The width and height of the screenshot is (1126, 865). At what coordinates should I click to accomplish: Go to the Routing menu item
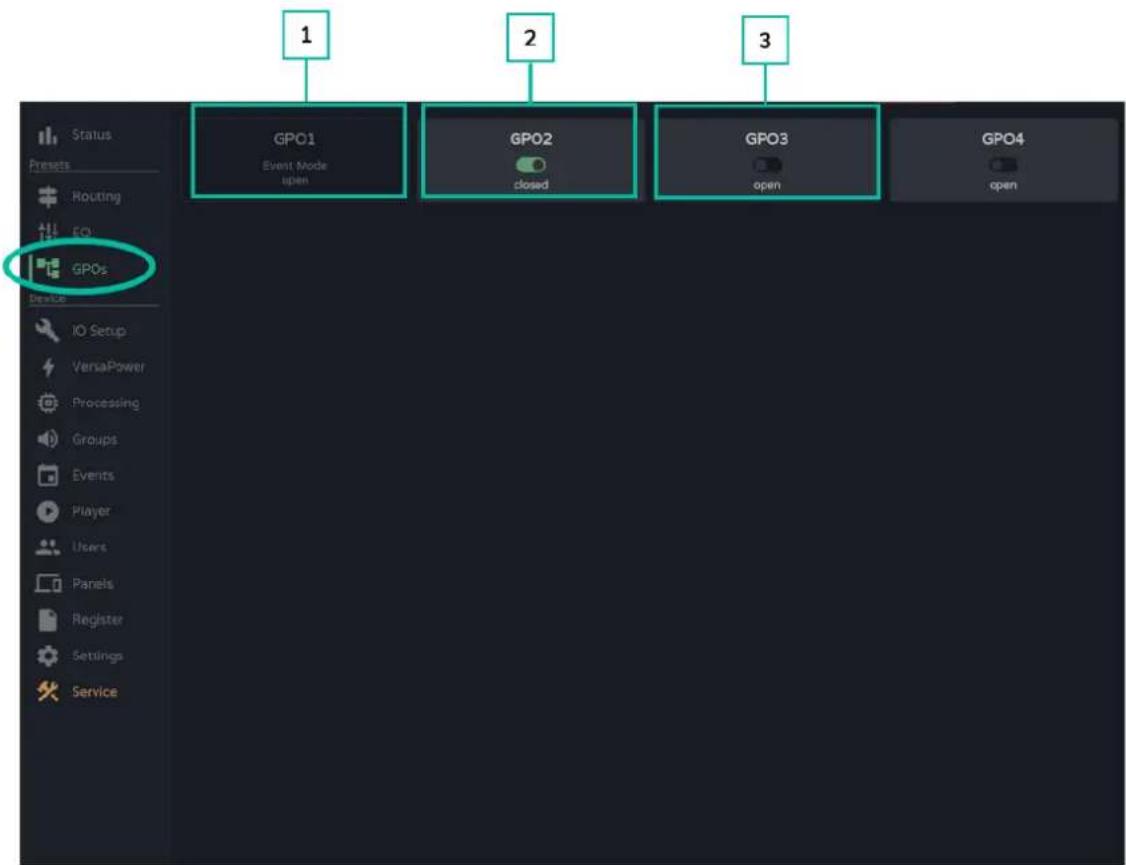point(96,196)
